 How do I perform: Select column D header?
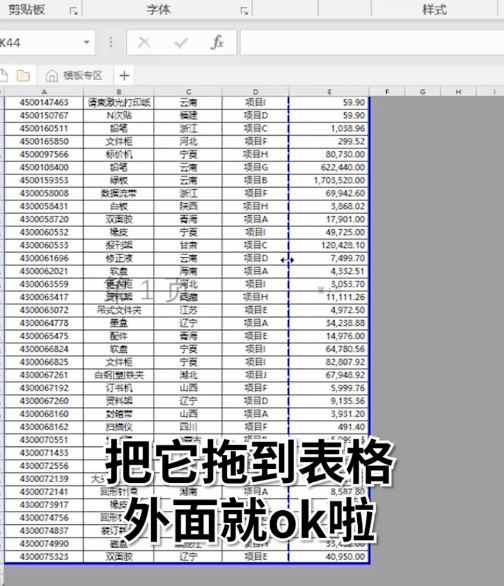point(255,92)
